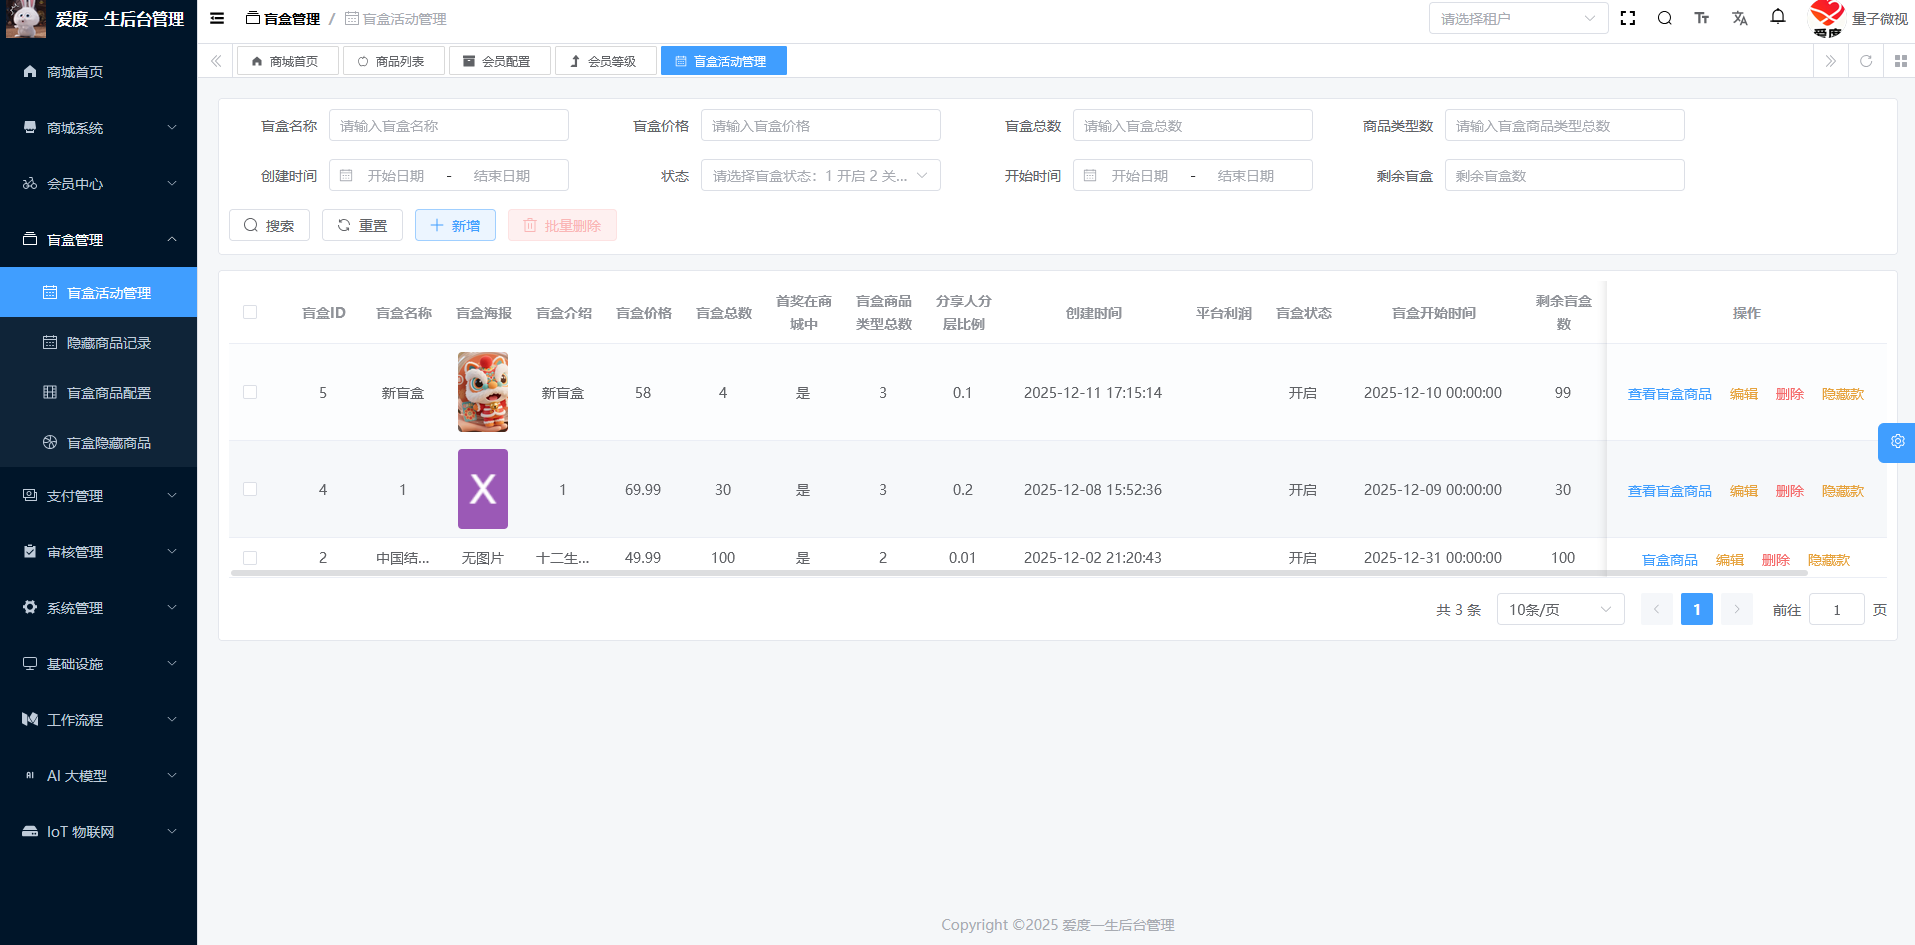
Task: Click the 新增 button
Action: [x=455, y=226]
